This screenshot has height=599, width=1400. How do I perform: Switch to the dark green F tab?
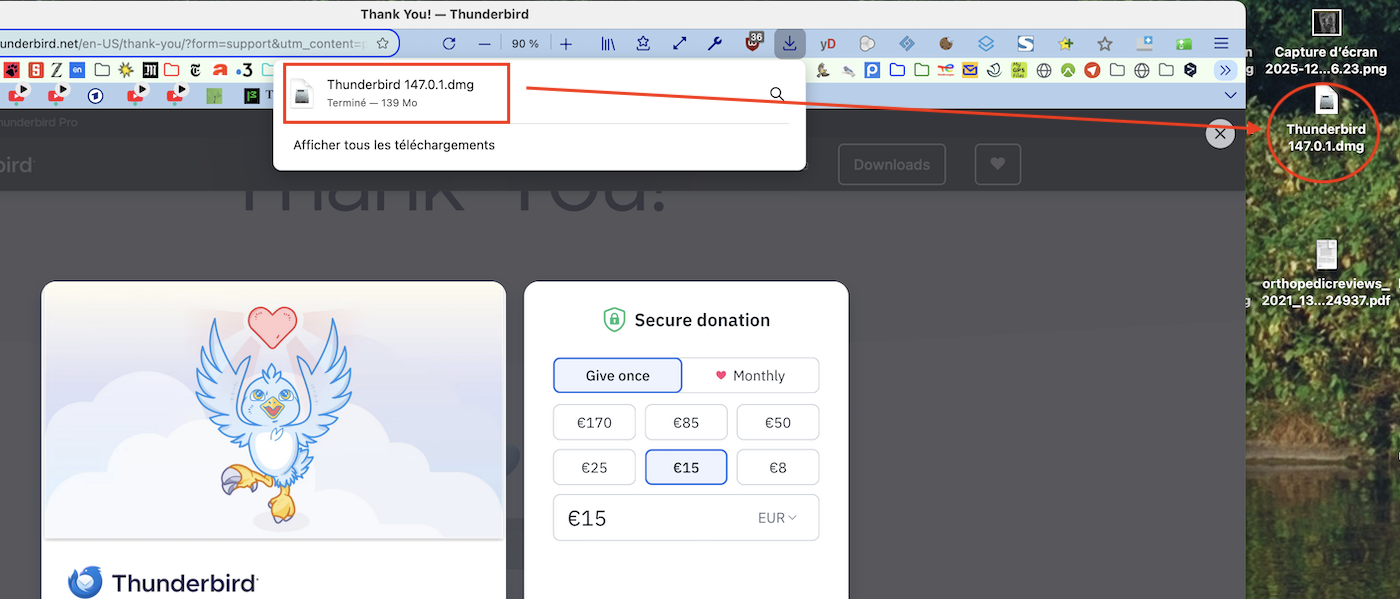pyautogui.click(x=252, y=96)
